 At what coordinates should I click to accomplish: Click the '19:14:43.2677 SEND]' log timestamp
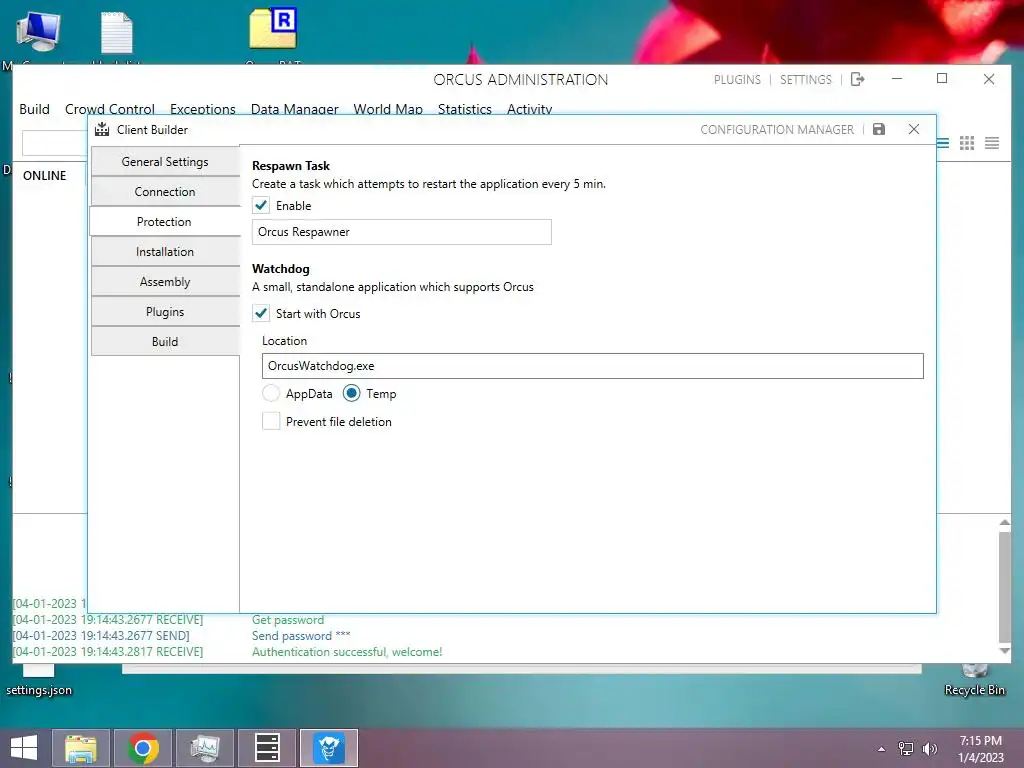135,635
